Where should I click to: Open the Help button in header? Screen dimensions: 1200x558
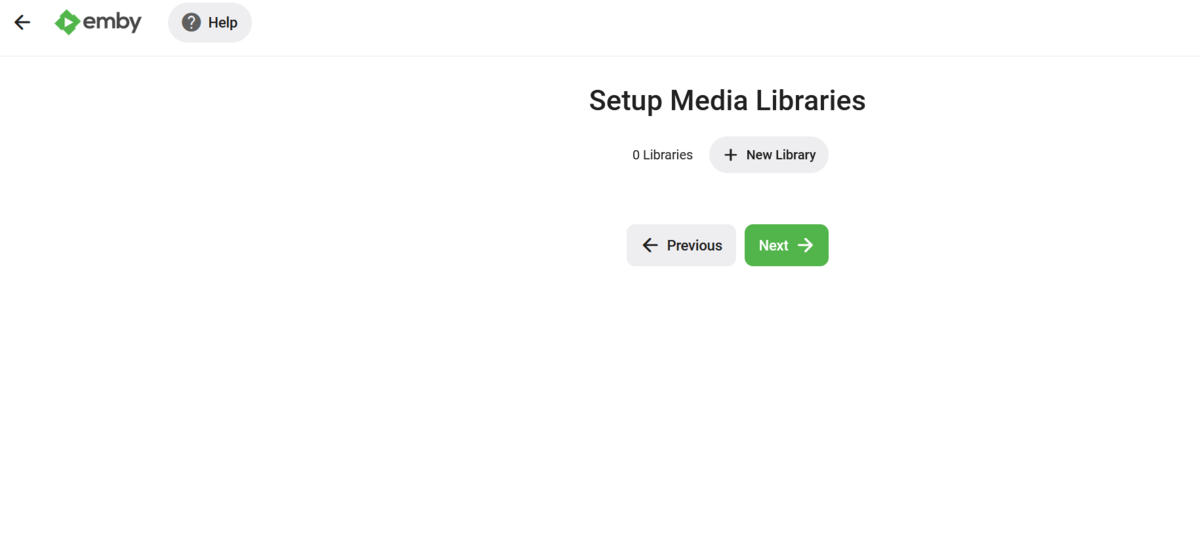[x=210, y=22]
